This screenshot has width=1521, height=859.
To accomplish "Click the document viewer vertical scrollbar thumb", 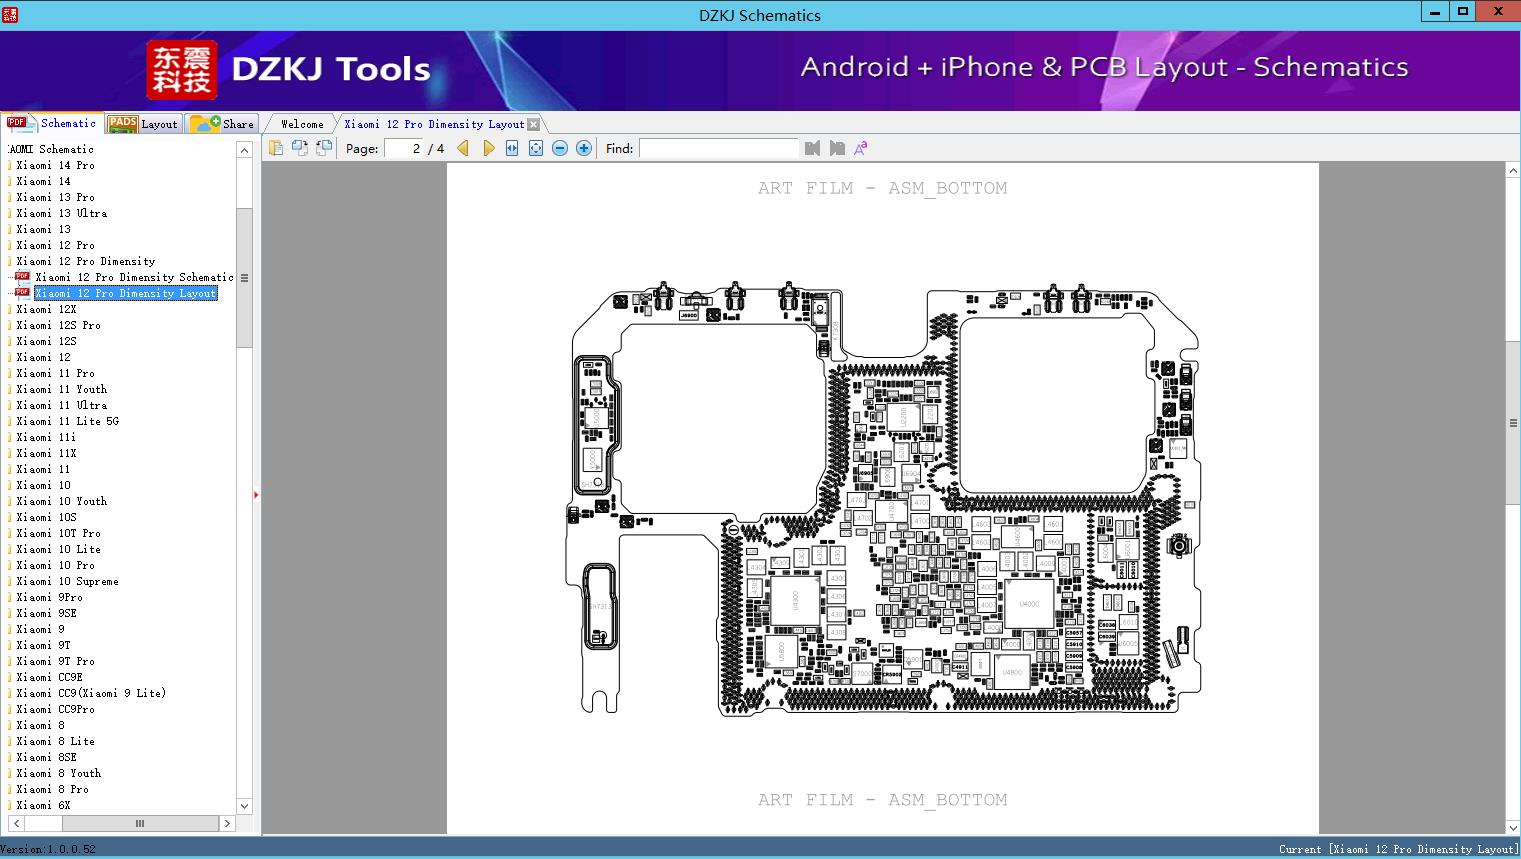I will point(1513,423).
